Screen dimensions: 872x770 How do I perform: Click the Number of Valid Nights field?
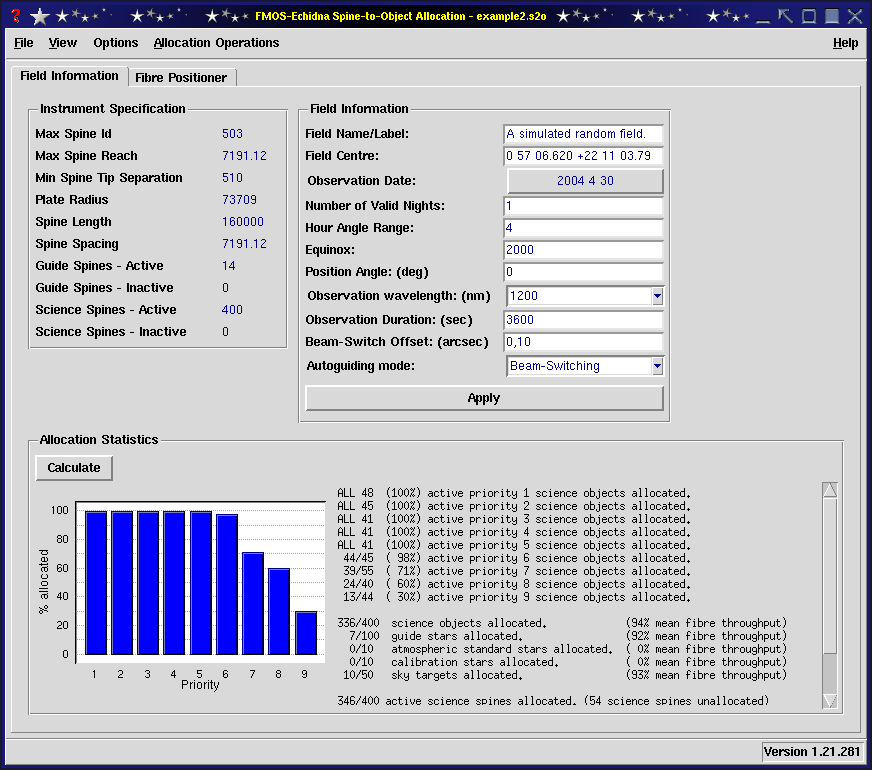click(583, 206)
